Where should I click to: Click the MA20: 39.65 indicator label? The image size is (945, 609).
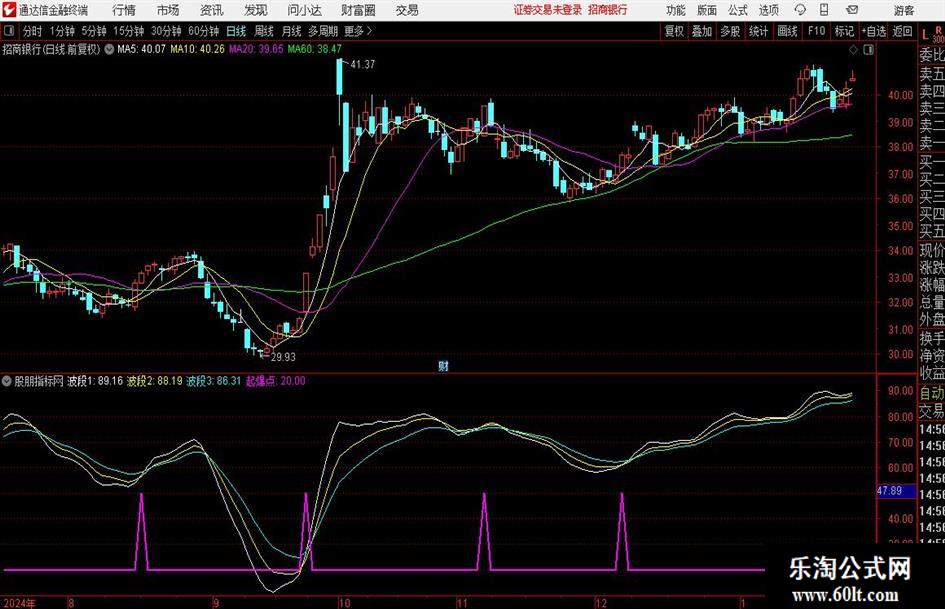(256, 49)
